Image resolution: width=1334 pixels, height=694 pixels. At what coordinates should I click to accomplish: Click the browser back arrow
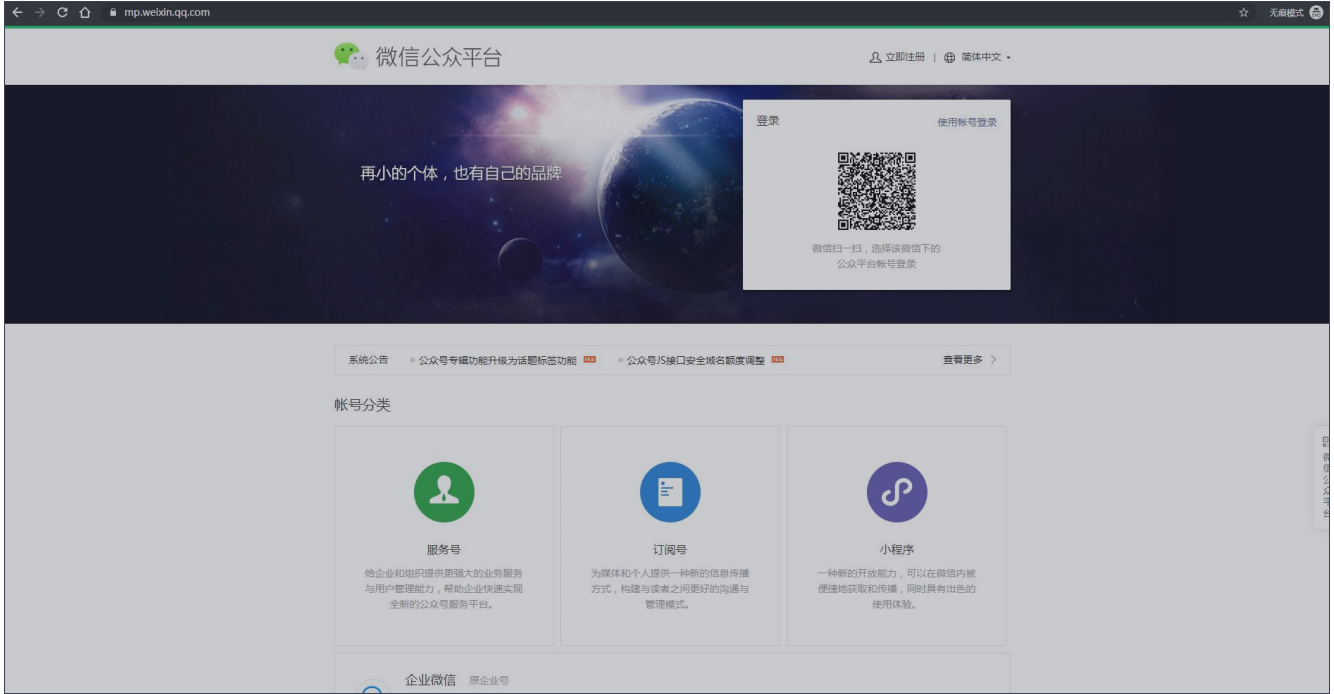click(x=17, y=12)
